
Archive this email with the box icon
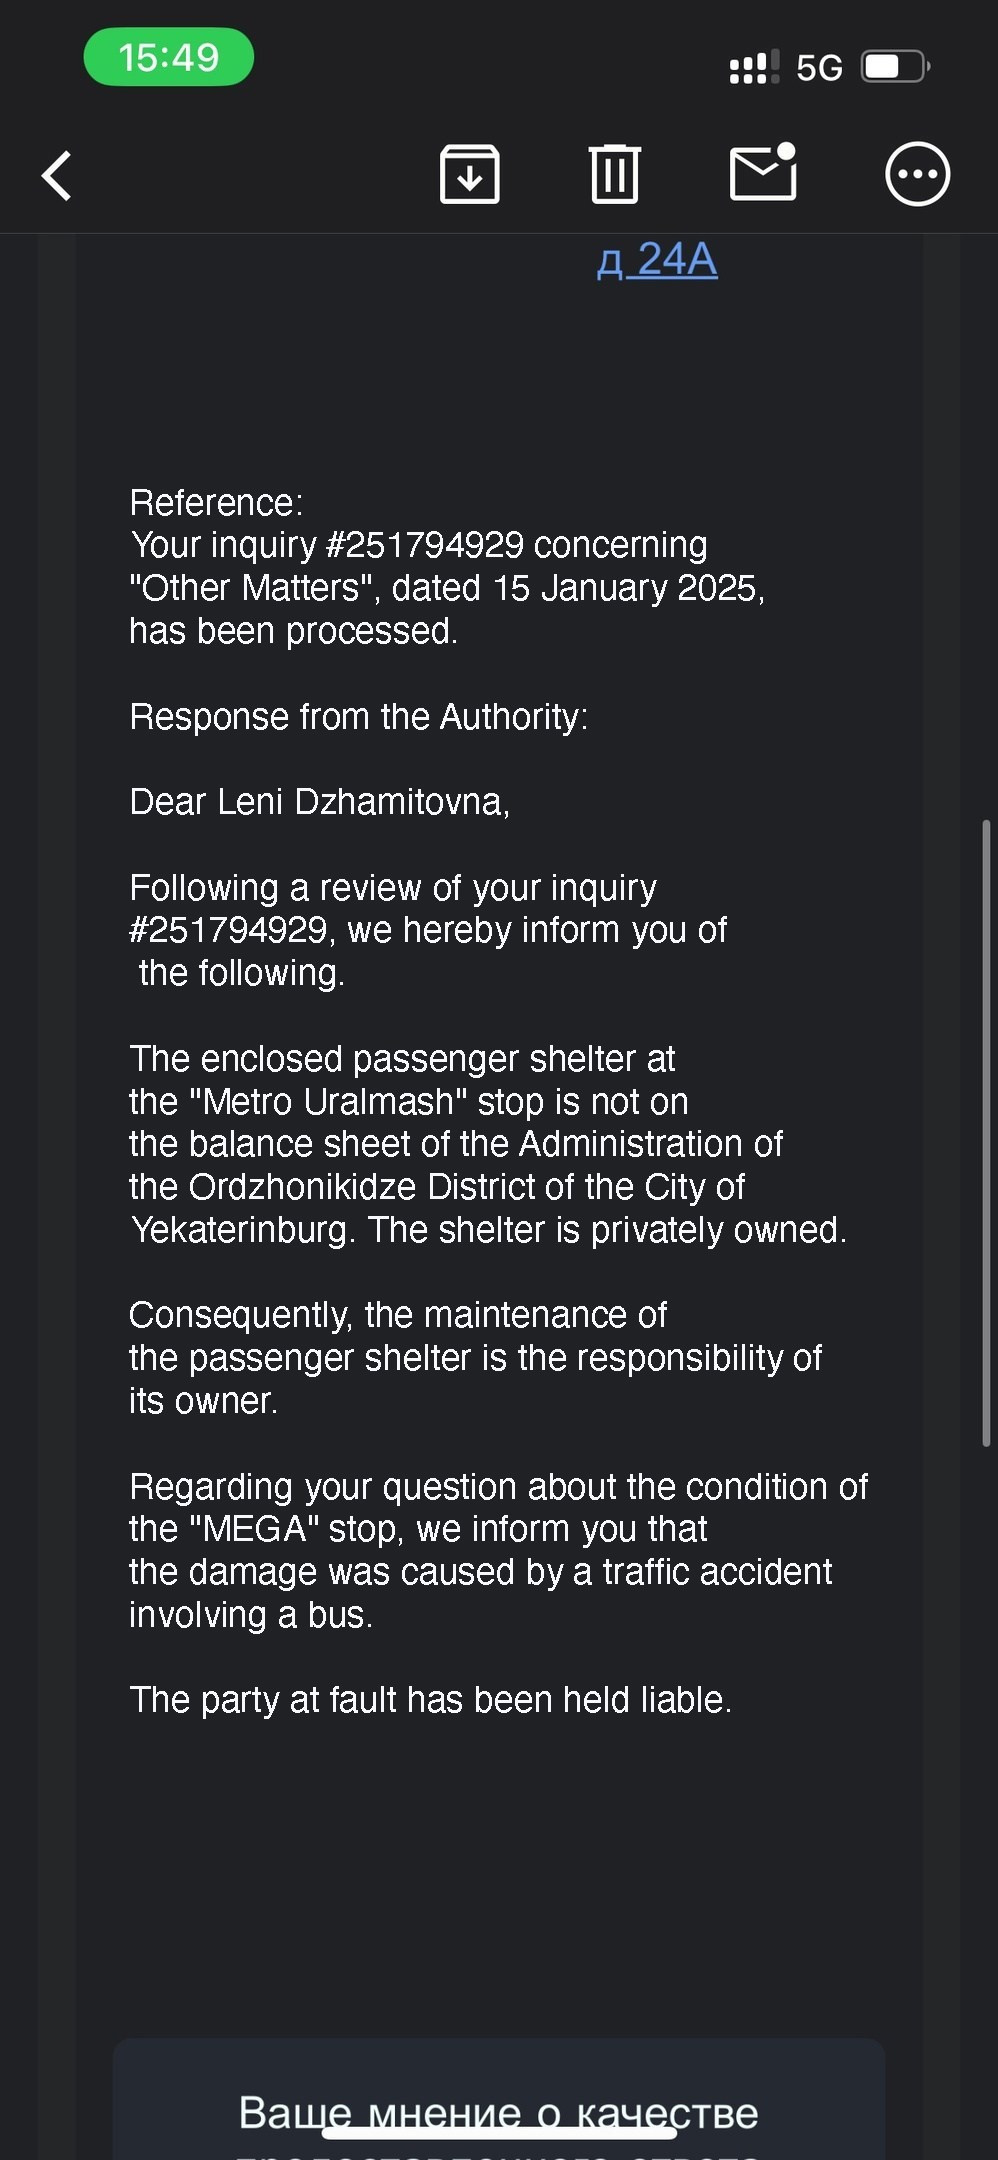469,175
